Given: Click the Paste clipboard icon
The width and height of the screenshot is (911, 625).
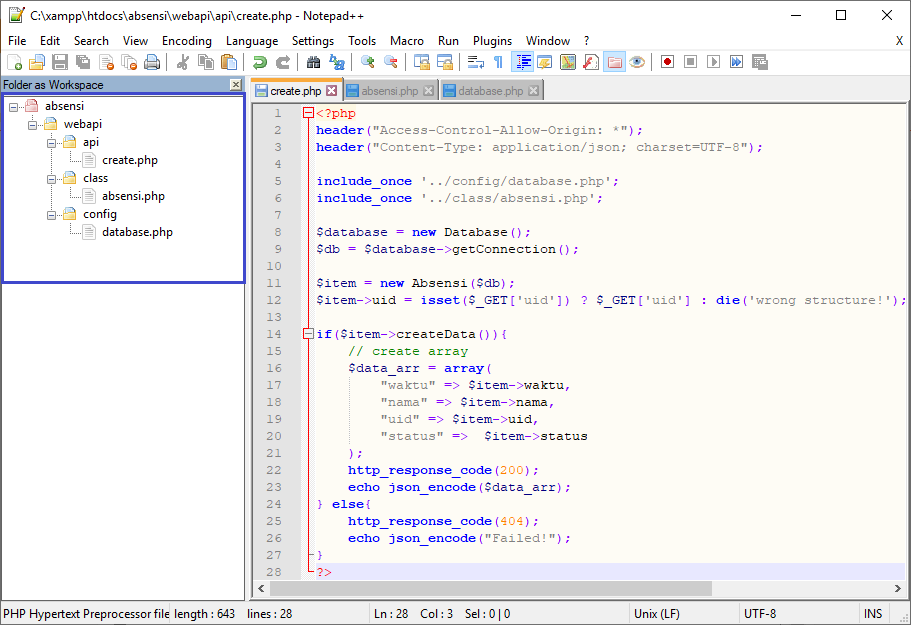Looking at the screenshot, I should pyautogui.click(x=229, y=62).
